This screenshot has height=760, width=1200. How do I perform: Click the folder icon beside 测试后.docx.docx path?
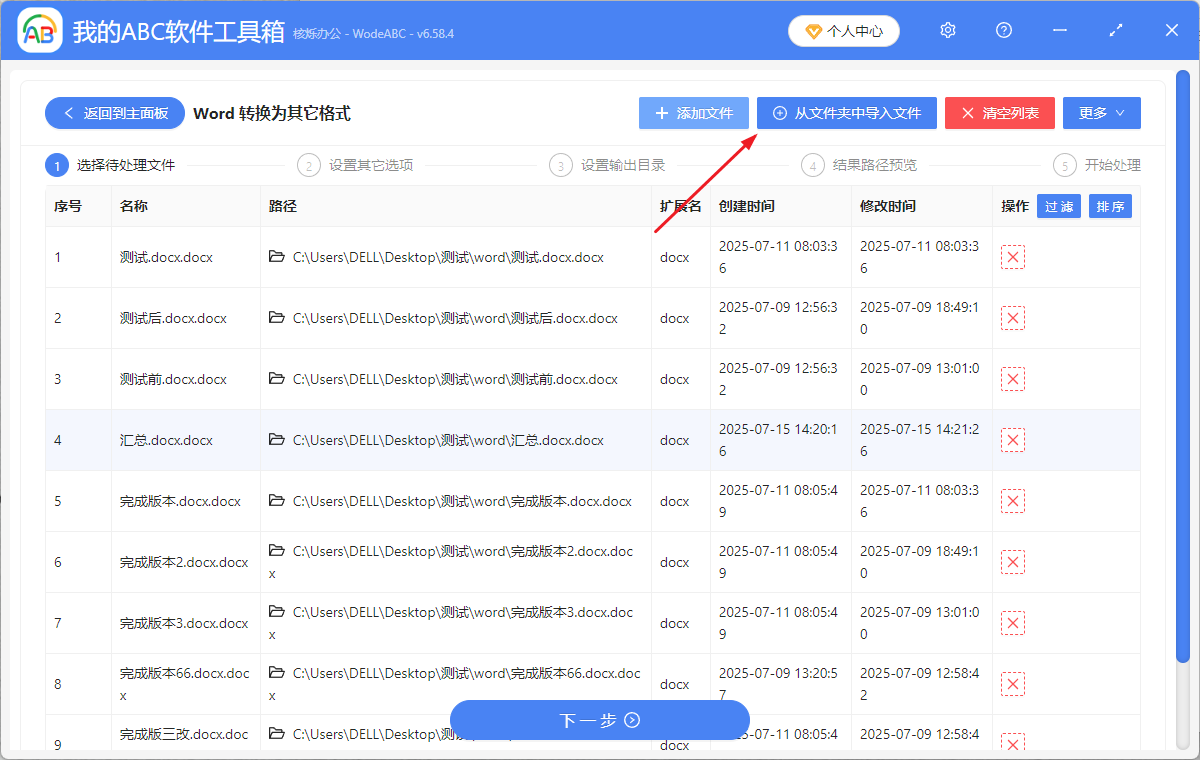(x=278, y=317)
